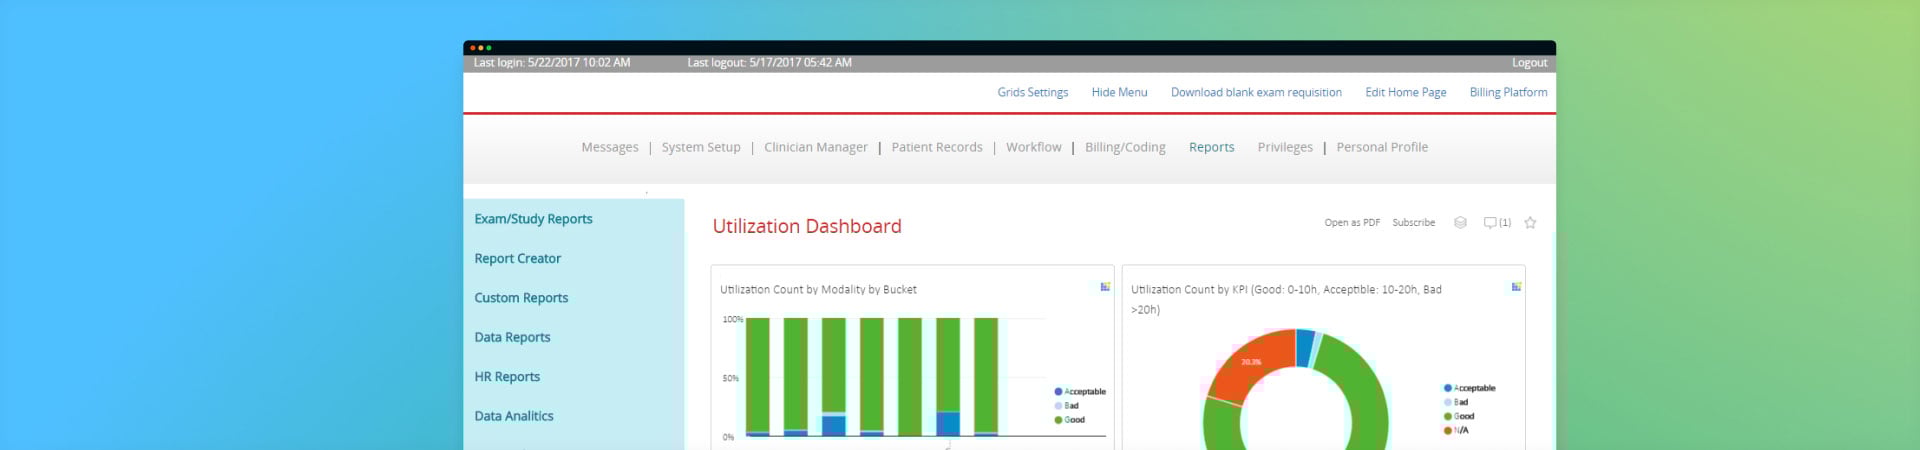Go to the Workflow menu

pos(1033,147)
